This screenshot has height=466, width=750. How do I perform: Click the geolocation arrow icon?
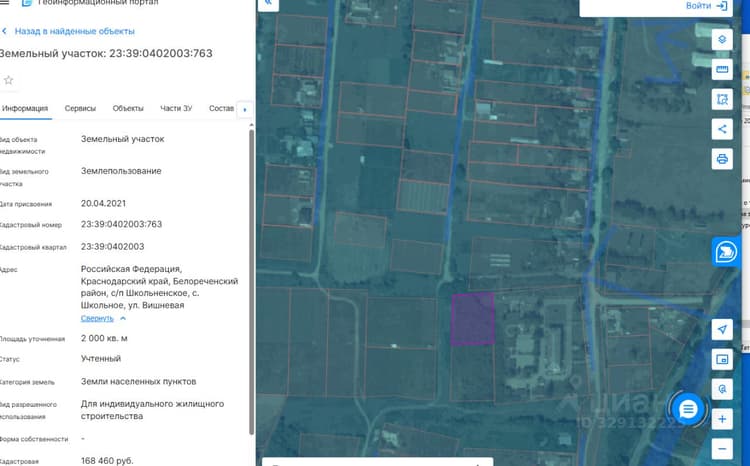click(x=722, y=329)
